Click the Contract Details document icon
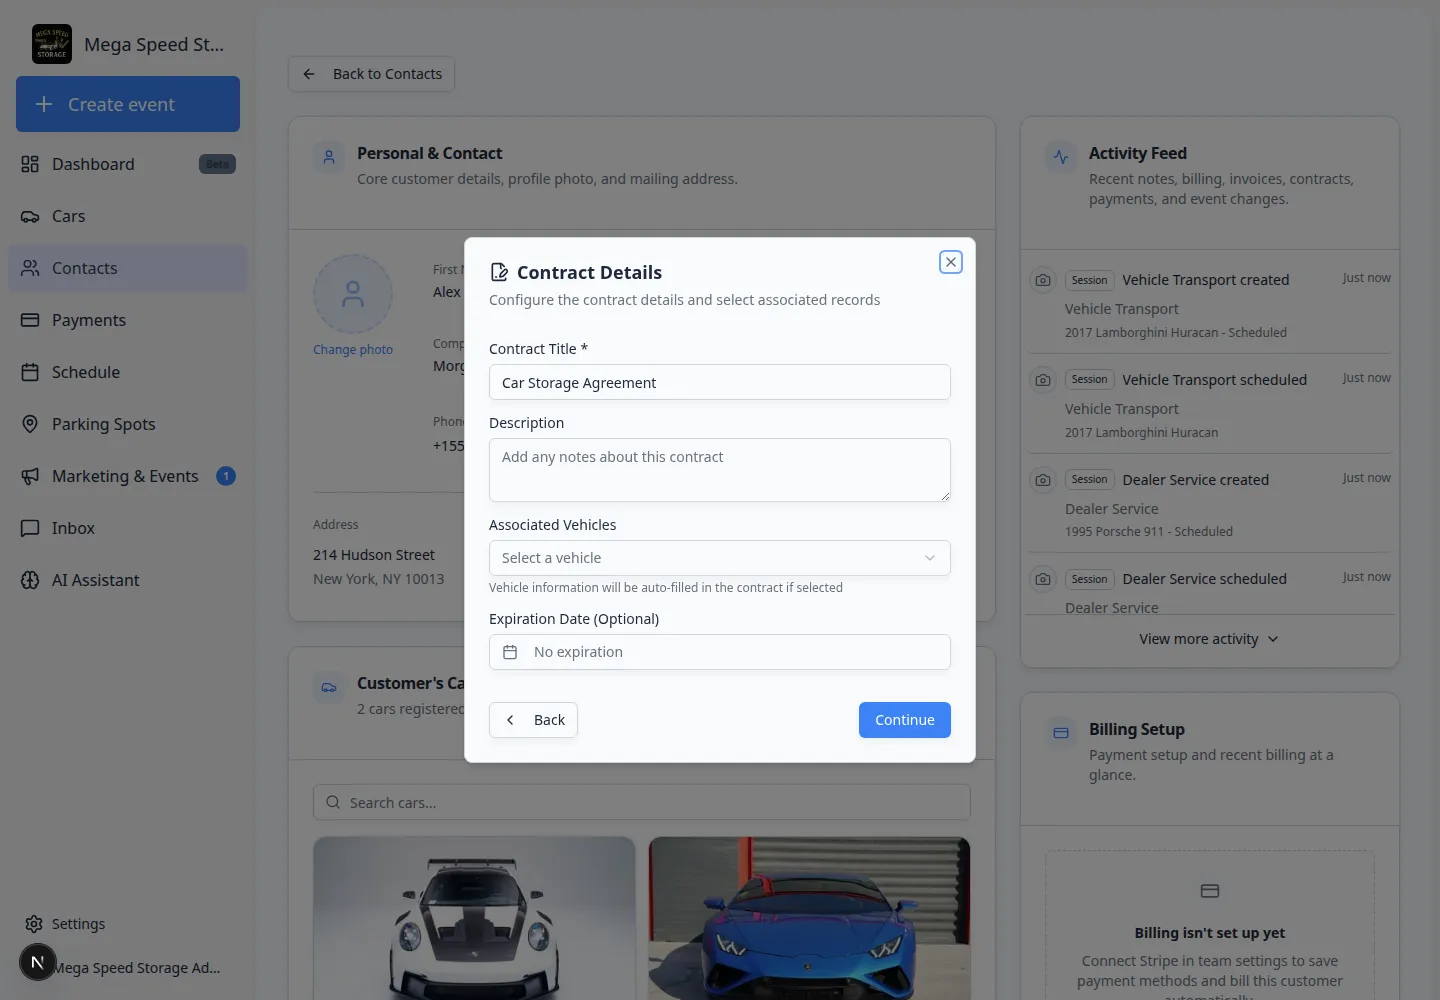The image size is (1440, 1000). (499, 272)
